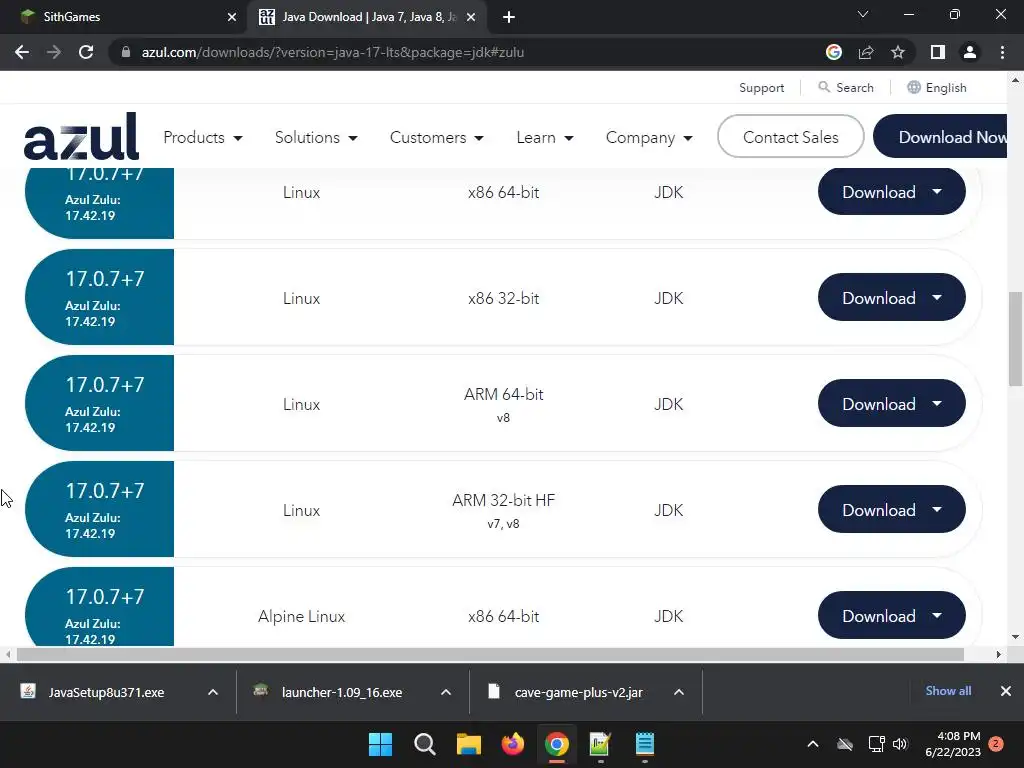Select the Java Download tab
The image size is (1024, 768).
(x=366, y=17)
